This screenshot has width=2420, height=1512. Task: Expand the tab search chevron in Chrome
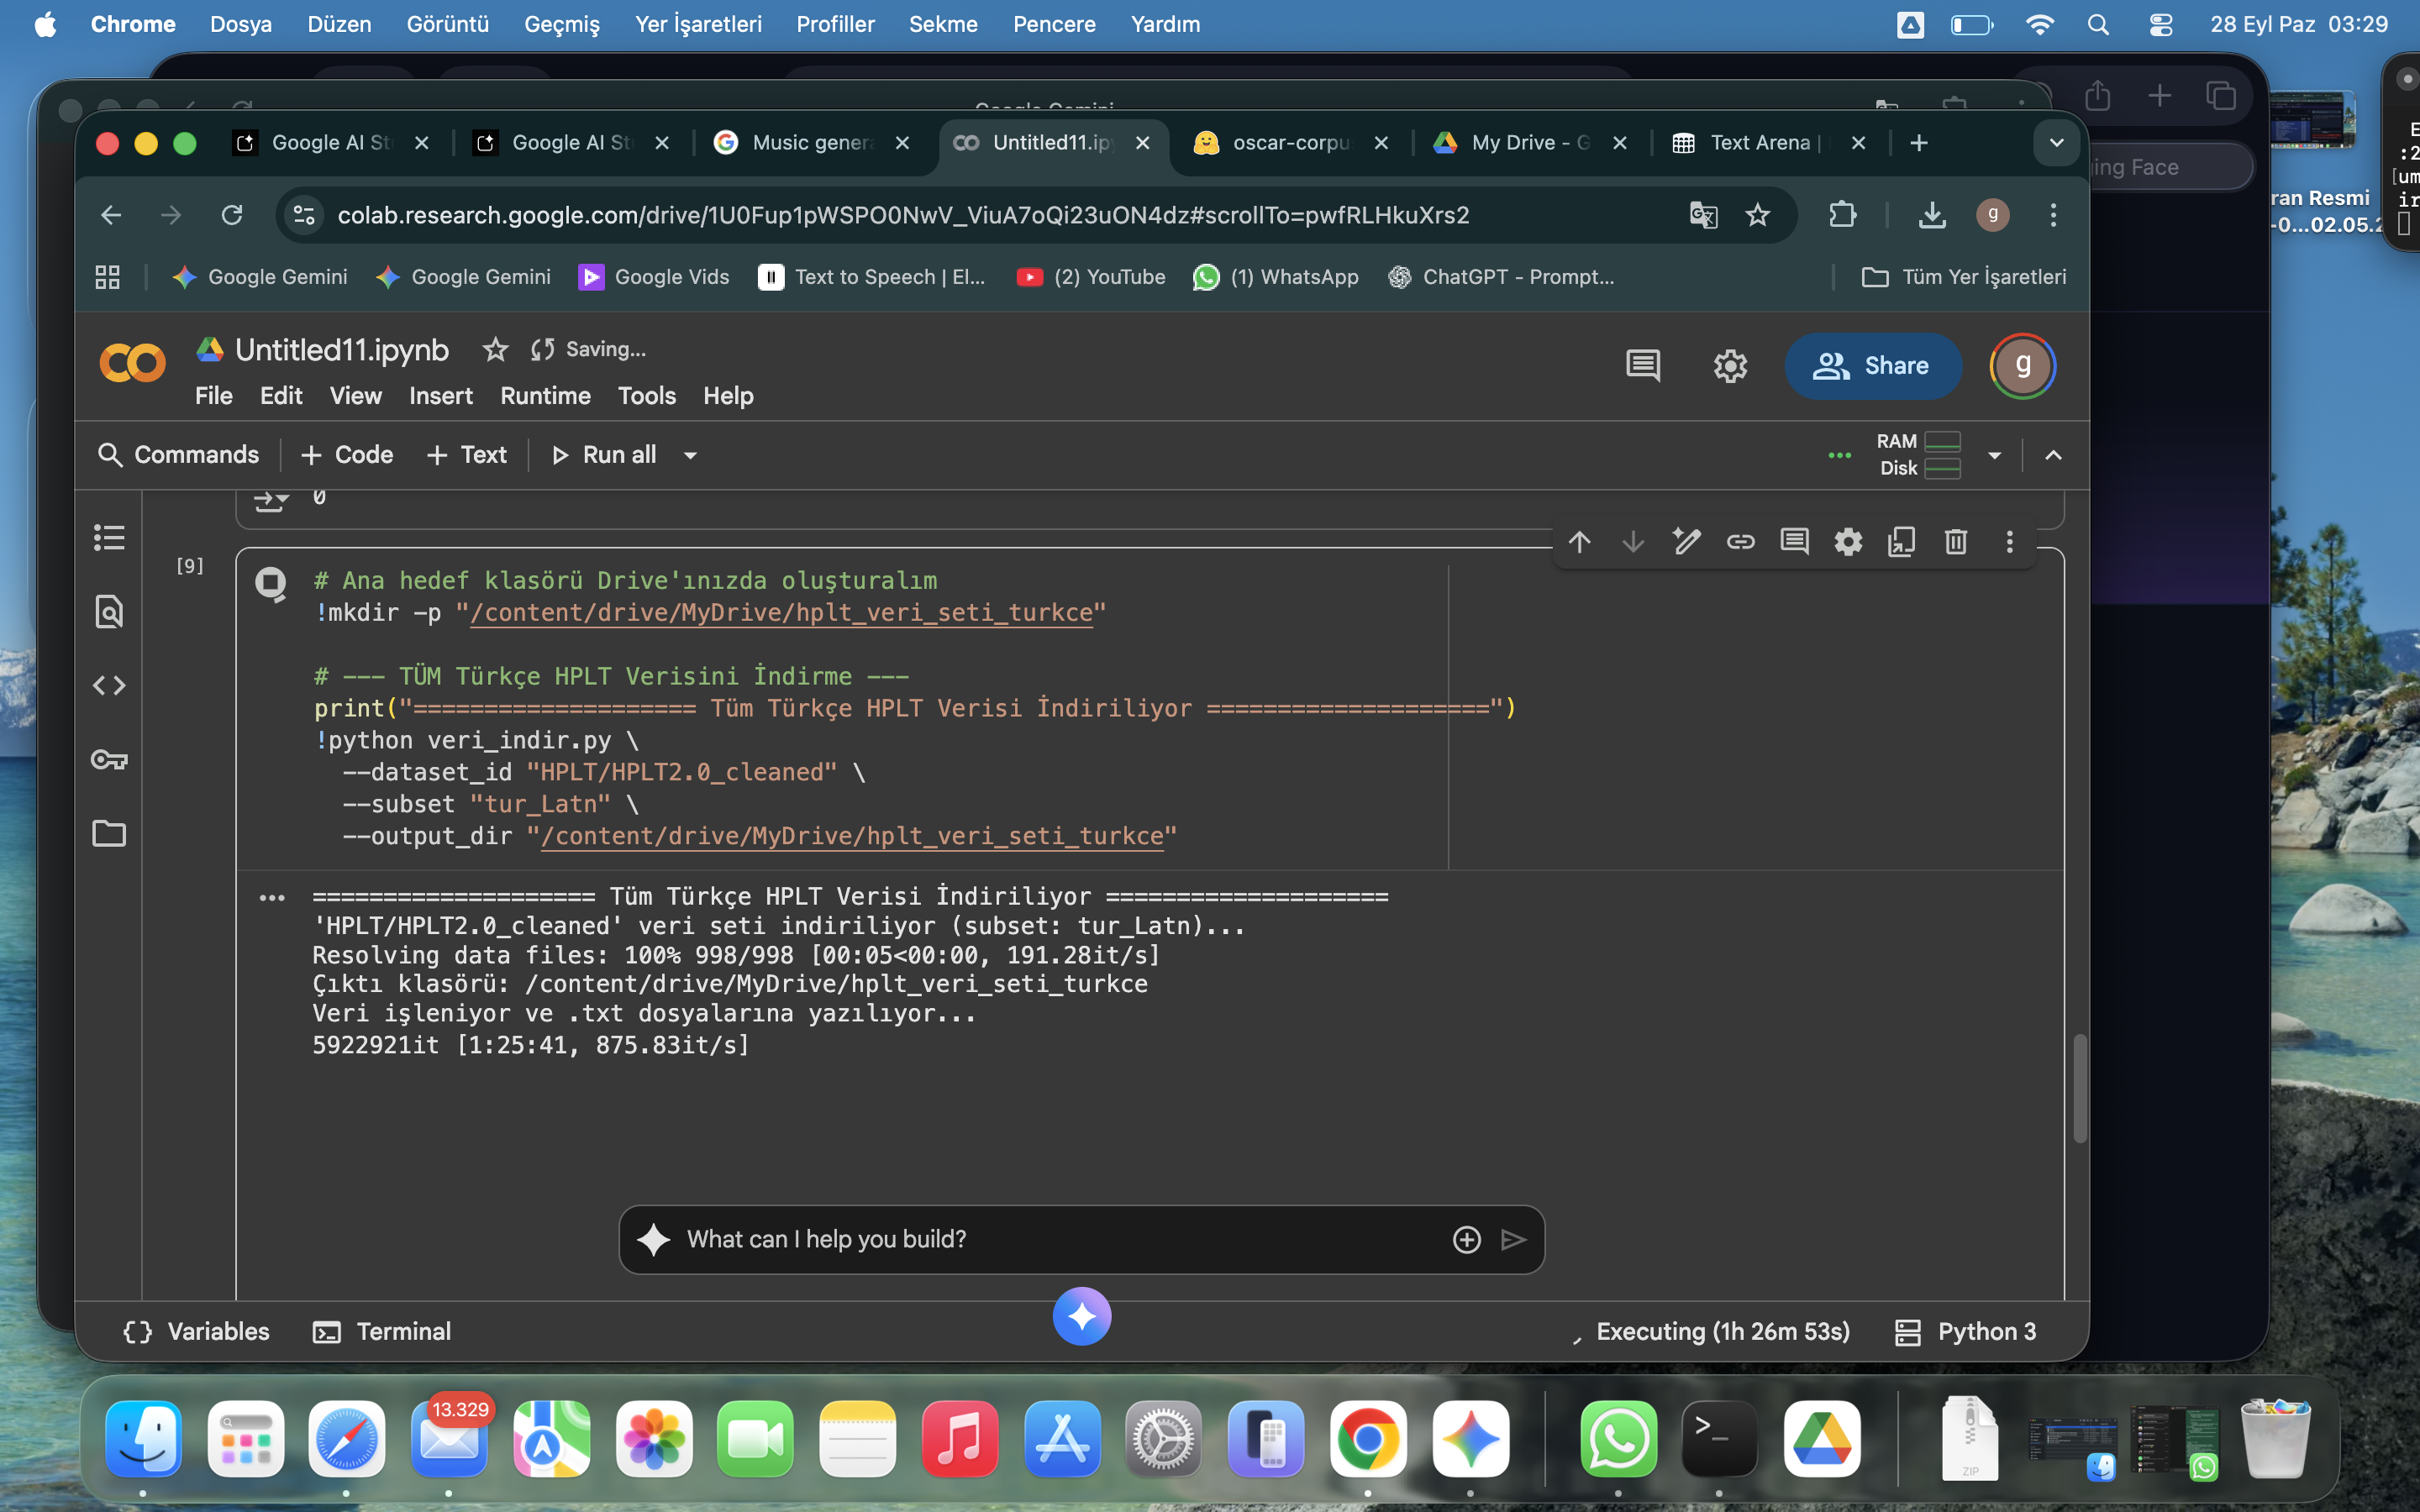[x=2056, y=143]
